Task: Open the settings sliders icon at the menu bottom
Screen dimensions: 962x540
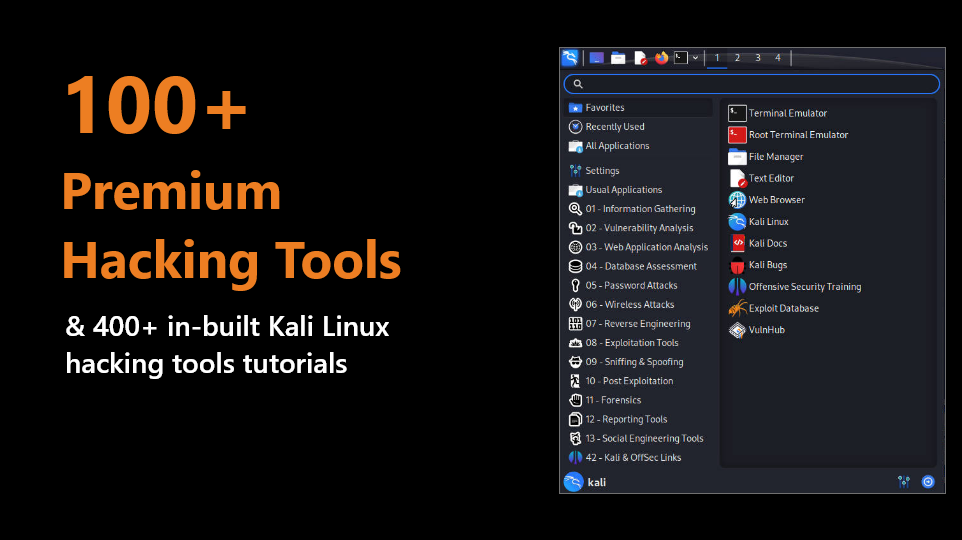Action: (x=904, y=482)
